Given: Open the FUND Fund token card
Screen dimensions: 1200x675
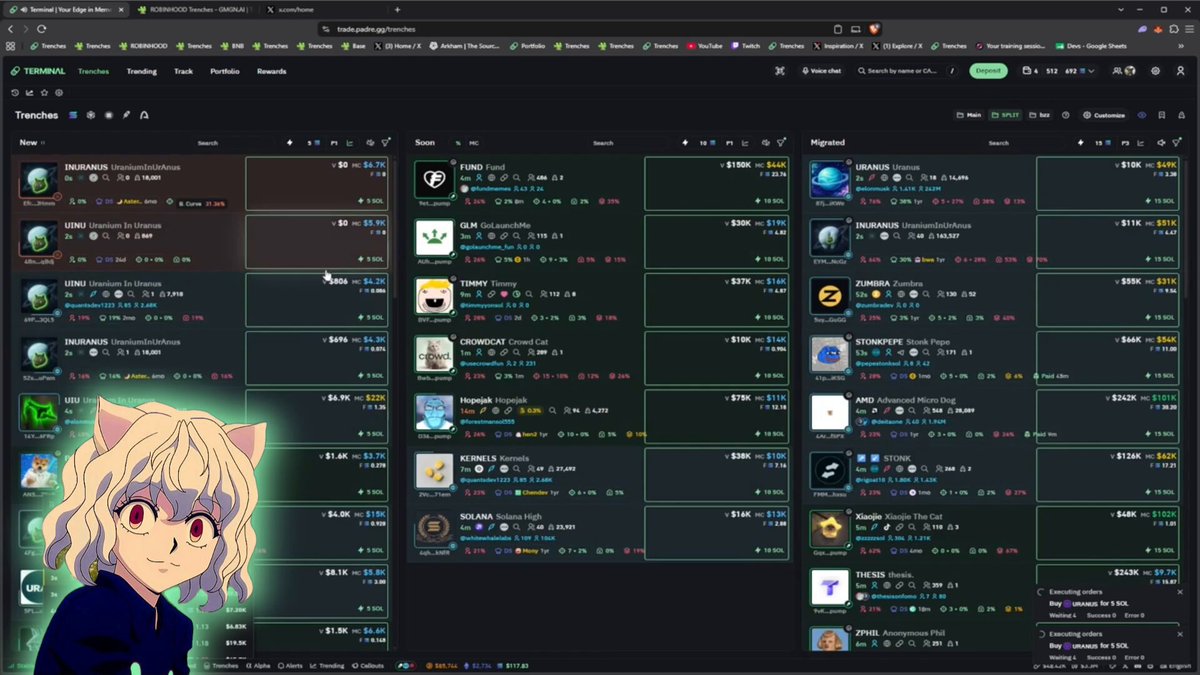Looking at the screenshot, I should pyautogui.click(x=601, y=183).
